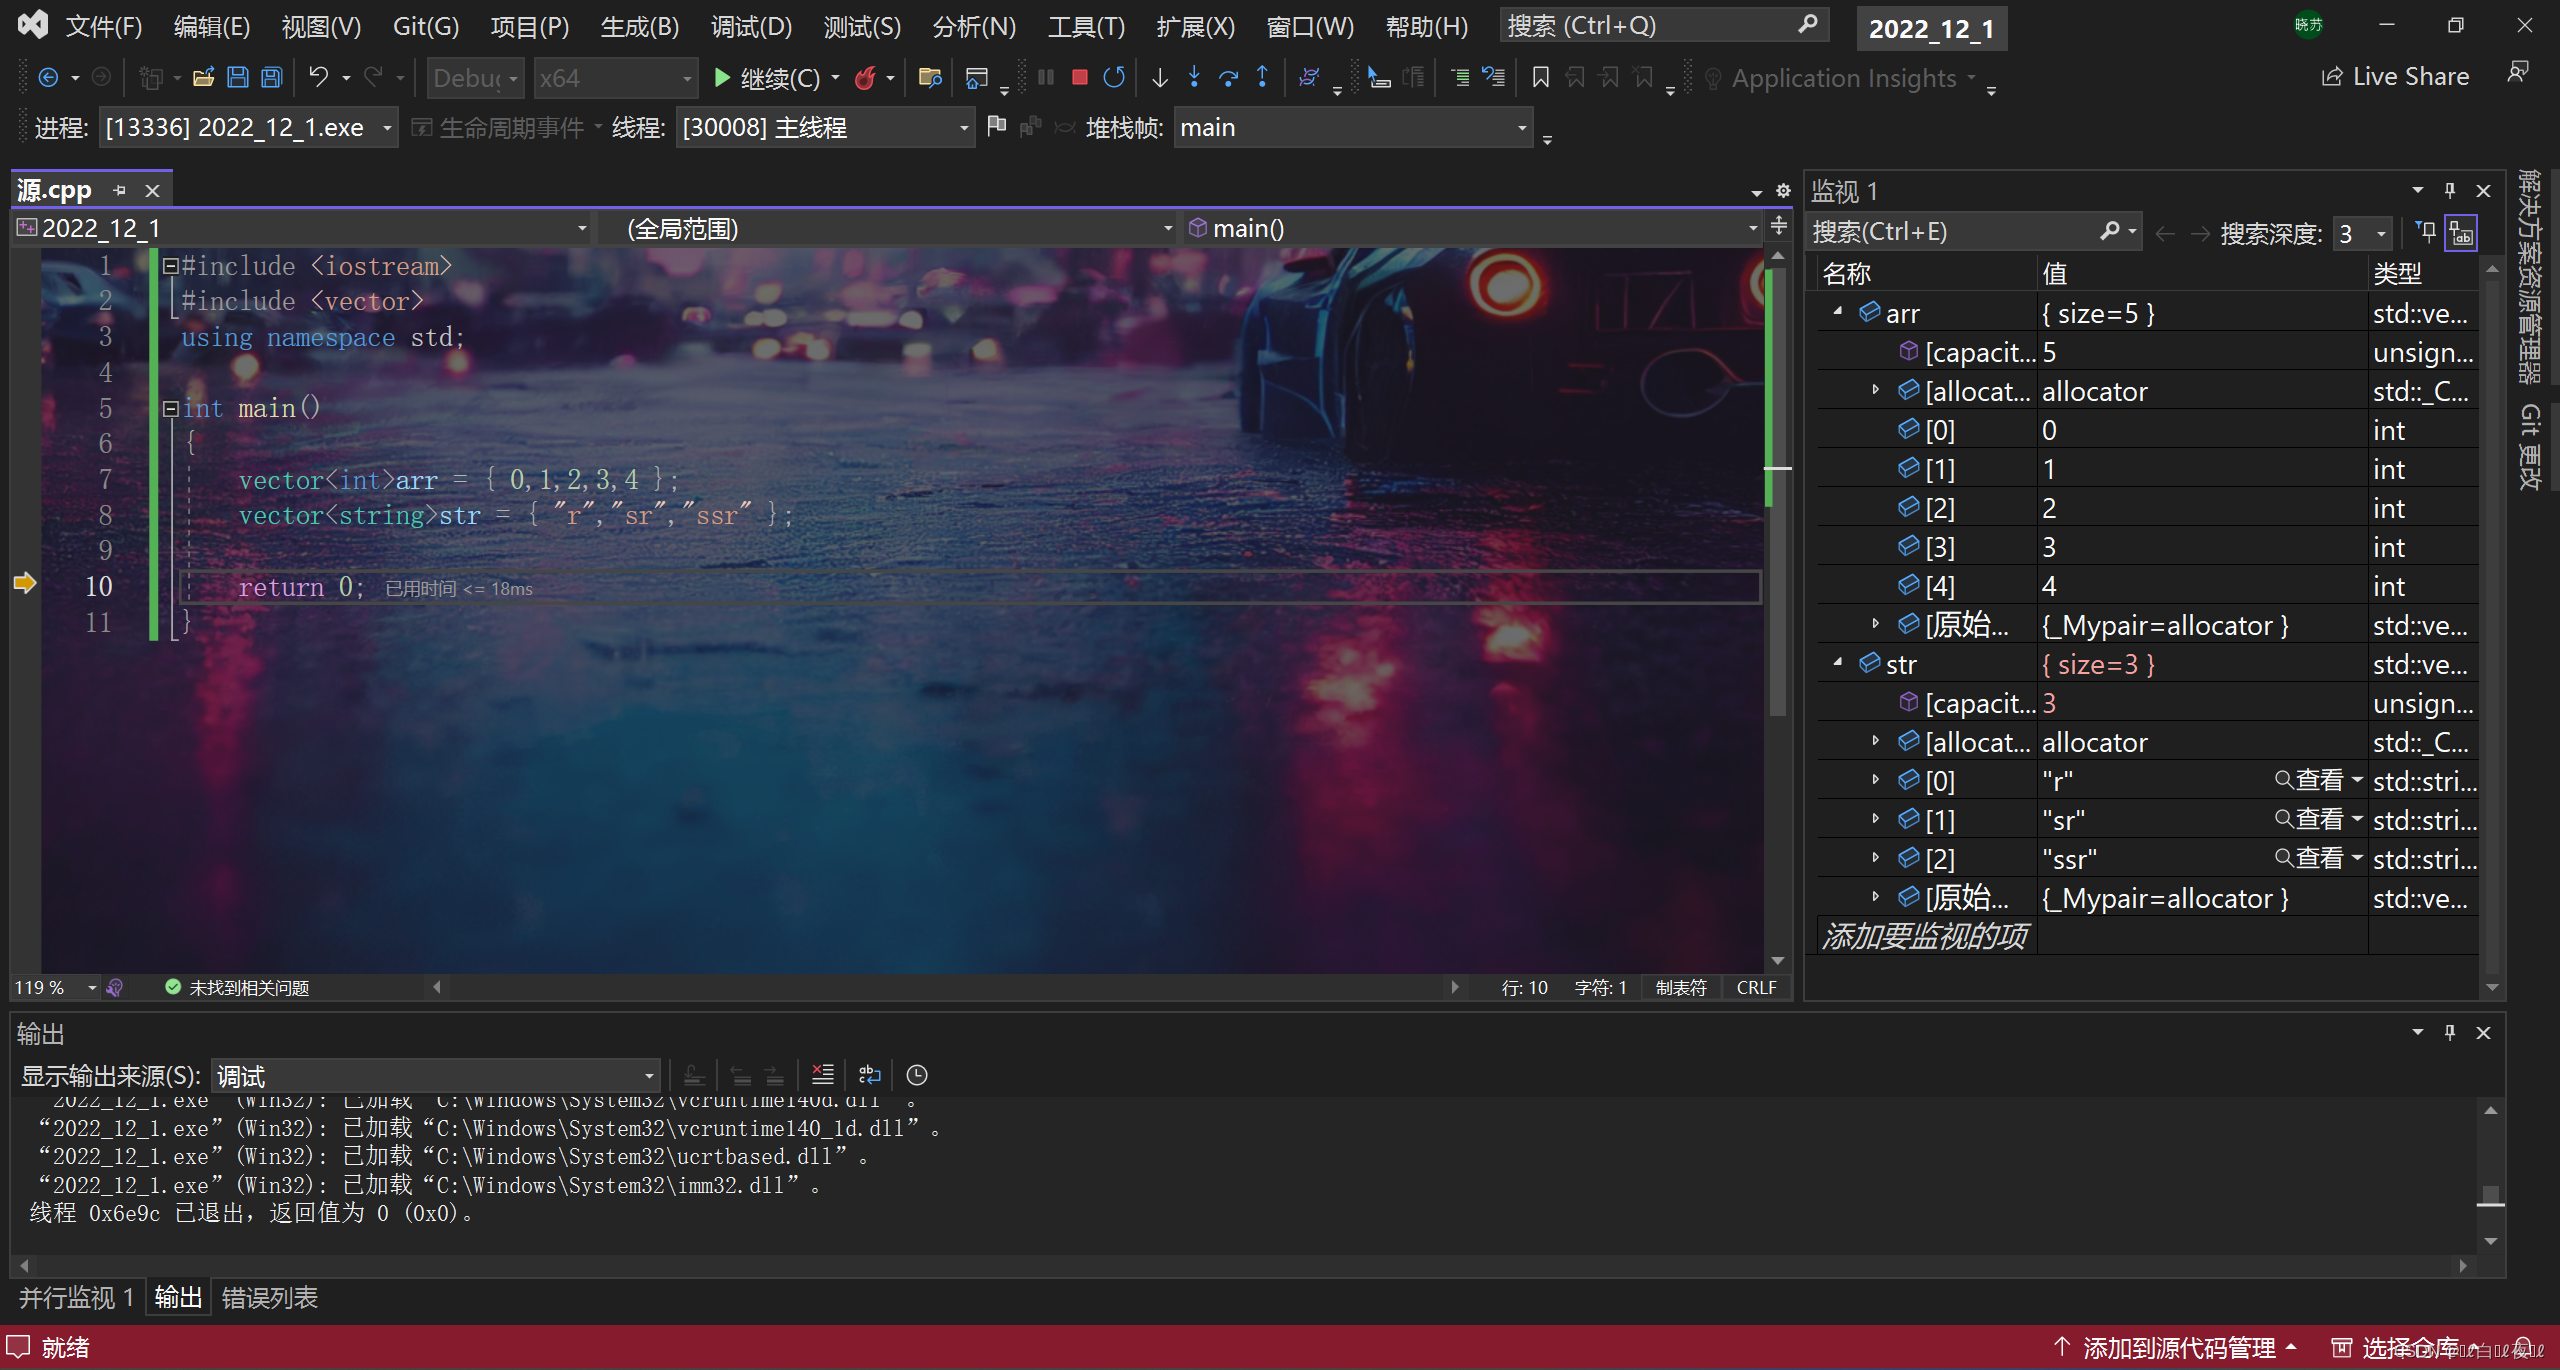
Task: Click the increase indent icon
Action: (x=1460, y=77)
